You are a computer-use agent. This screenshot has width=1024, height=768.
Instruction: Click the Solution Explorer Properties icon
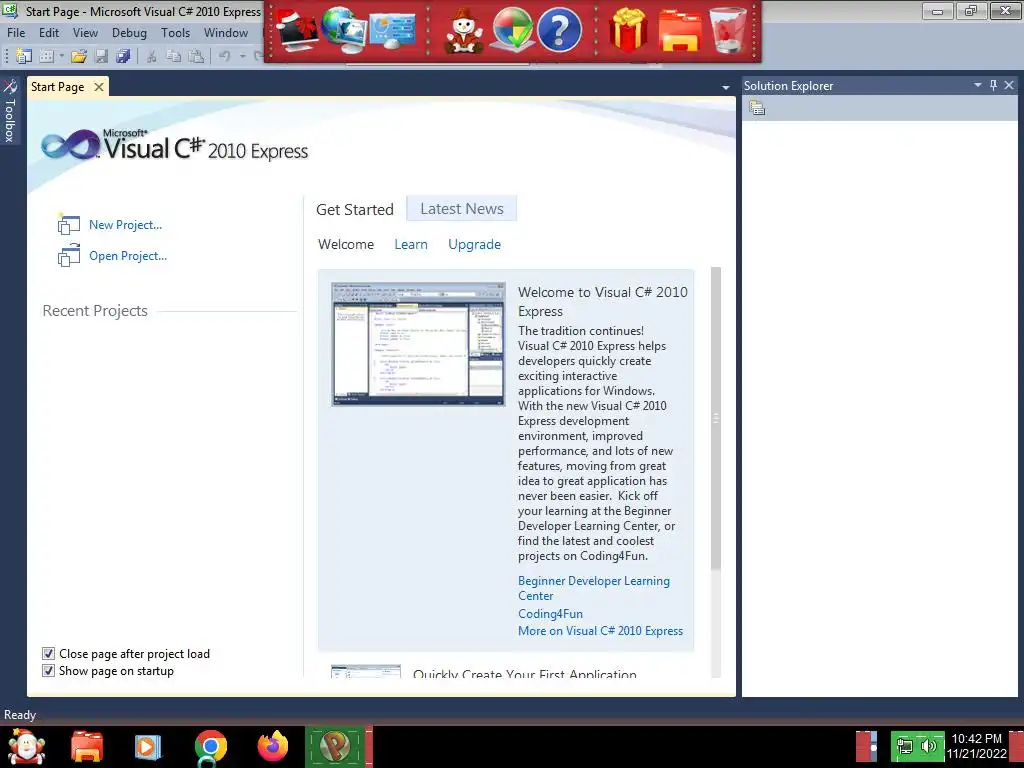tap(757, 108)
